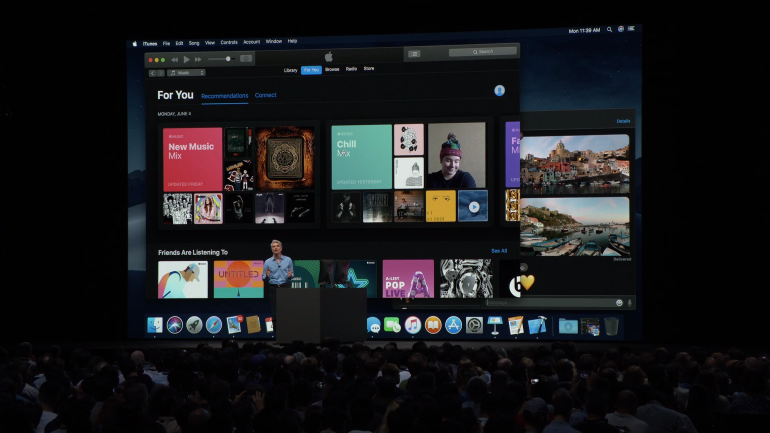Open the Connect sub-tab
Image resolution: width=770 pixels, height=433 pixels.
pyautogui.click(x=265, y=95)
